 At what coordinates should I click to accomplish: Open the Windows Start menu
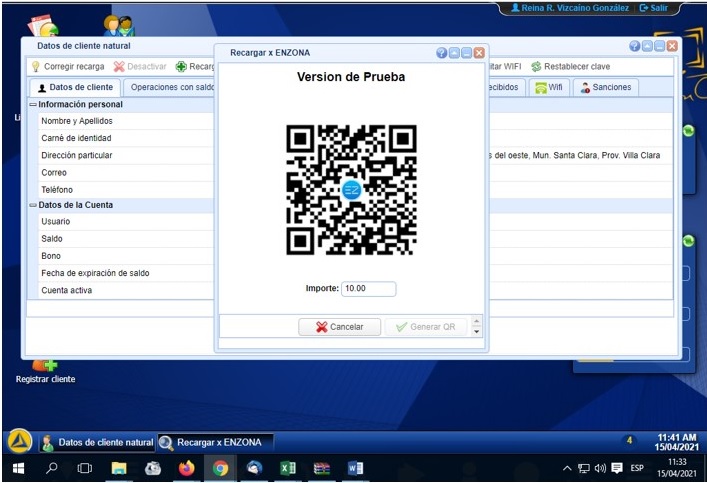click(x=18, y=469)
